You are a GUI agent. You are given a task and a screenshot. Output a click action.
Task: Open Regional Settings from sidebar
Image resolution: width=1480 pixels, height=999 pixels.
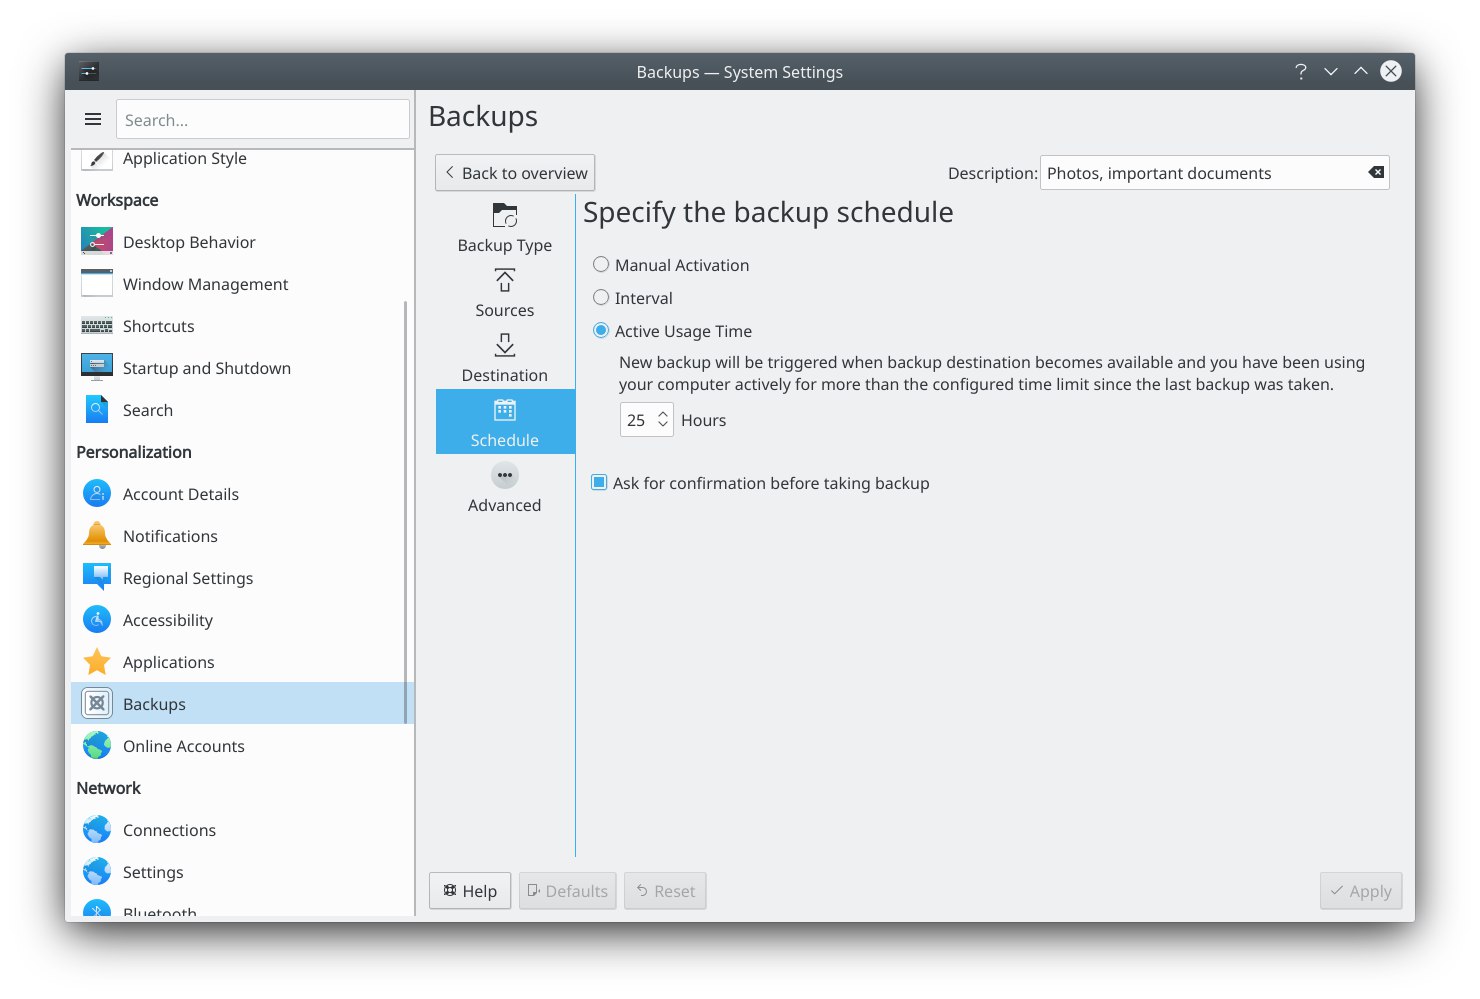point(187,578)
